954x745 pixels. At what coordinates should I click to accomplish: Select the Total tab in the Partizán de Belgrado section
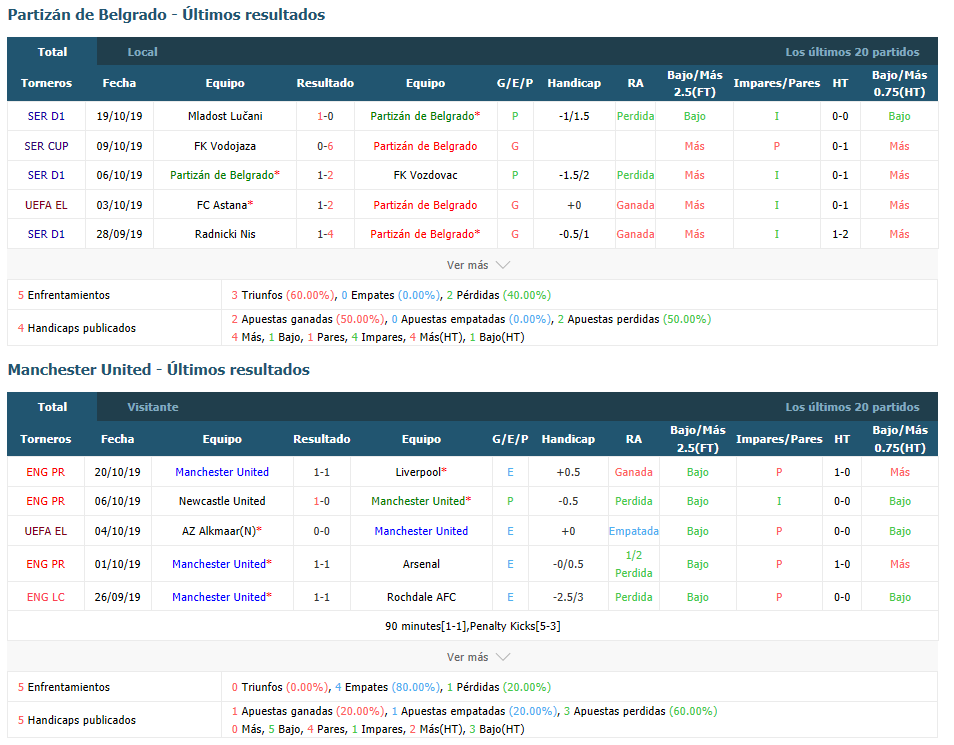[52, 52]
